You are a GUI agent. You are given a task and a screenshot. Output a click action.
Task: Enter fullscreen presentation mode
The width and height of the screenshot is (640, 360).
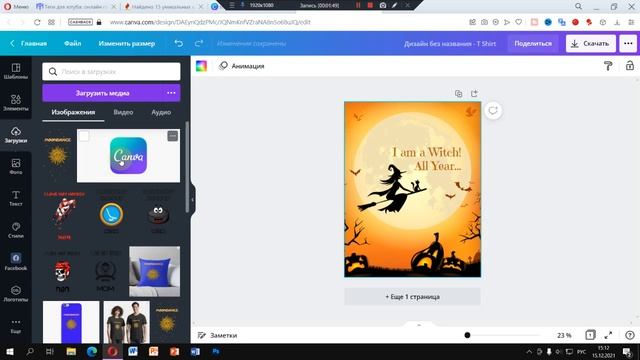pyautogui.click(x=608, y=335)
